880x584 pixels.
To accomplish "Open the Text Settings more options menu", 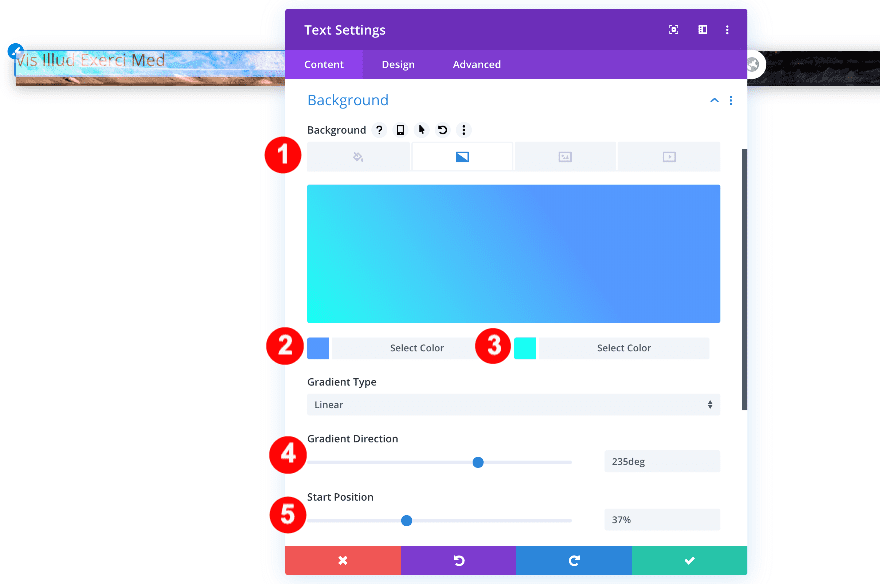I will [x=727, y=30].
